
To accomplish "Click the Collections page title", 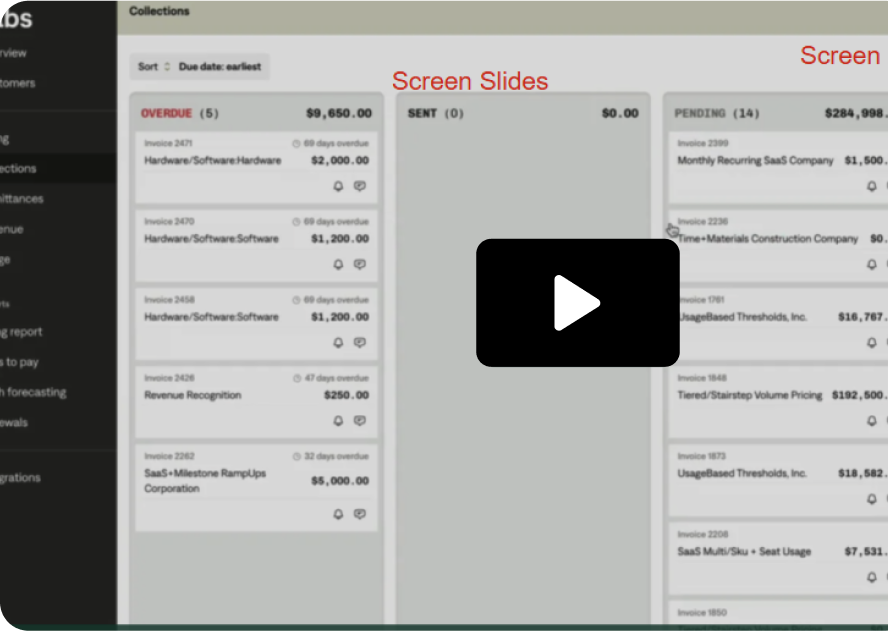I will click(159, 11).
